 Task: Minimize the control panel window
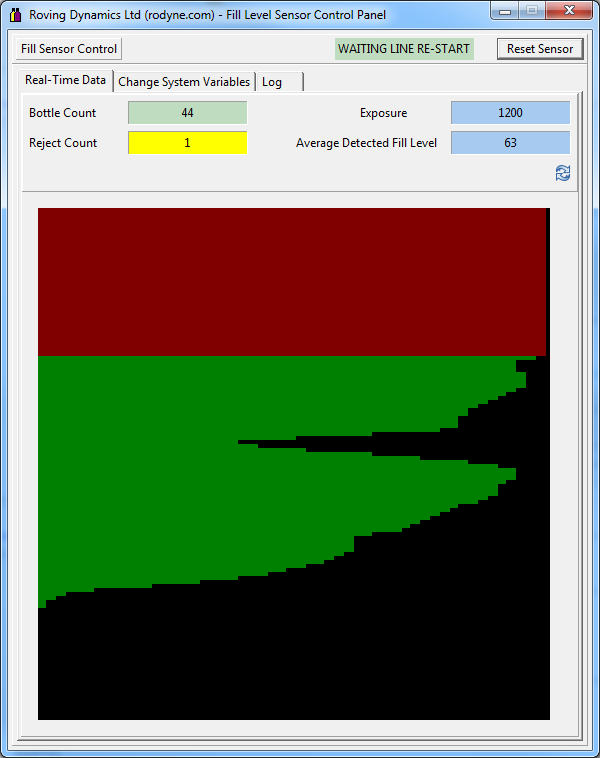point(505,11)
